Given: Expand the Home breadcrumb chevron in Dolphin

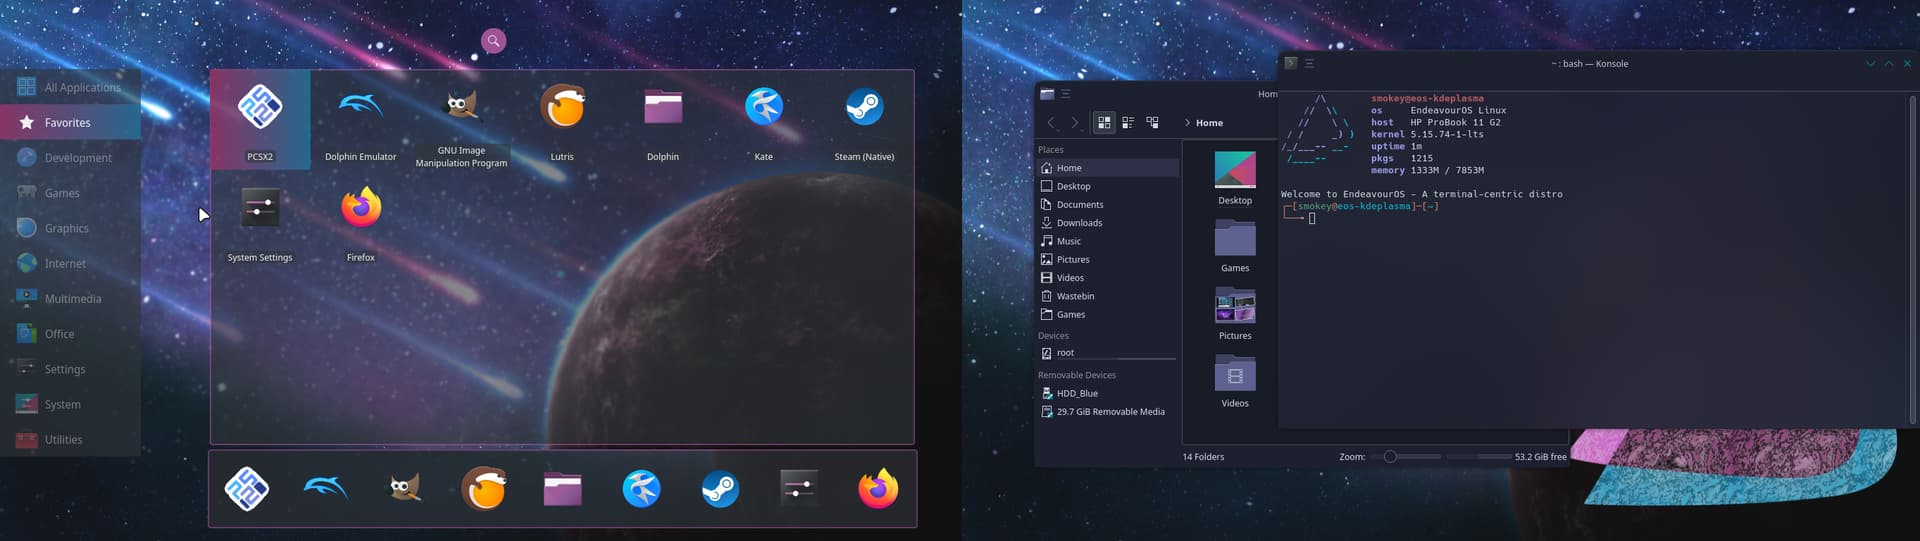Looking at the screenshot, I should pyautogui.click(x=1187, y=123).
